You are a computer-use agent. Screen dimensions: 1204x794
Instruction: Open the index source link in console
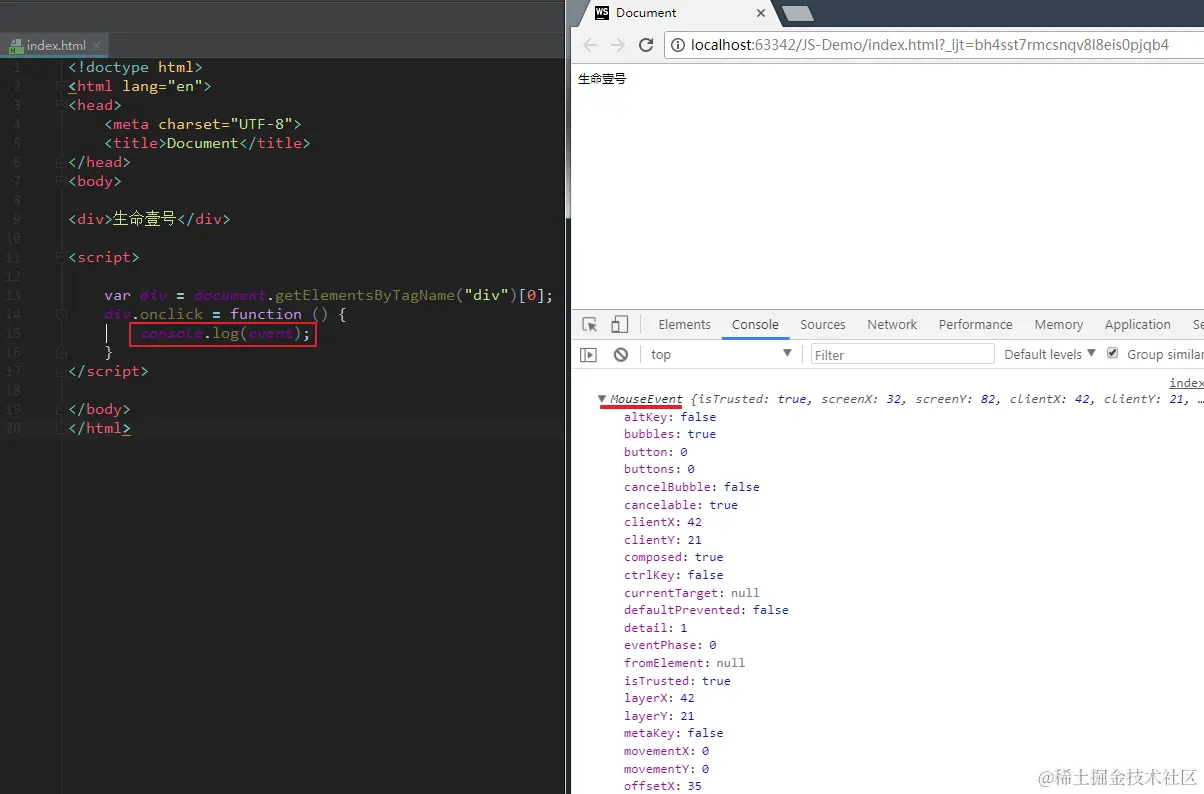click(x=1187, y=383)
